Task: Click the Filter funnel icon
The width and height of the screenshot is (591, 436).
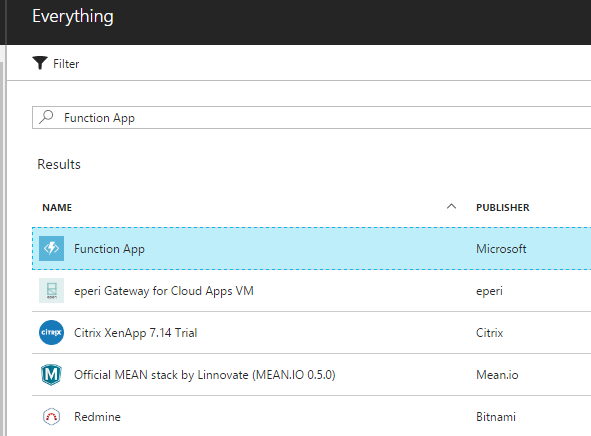Action: point(40,63)
